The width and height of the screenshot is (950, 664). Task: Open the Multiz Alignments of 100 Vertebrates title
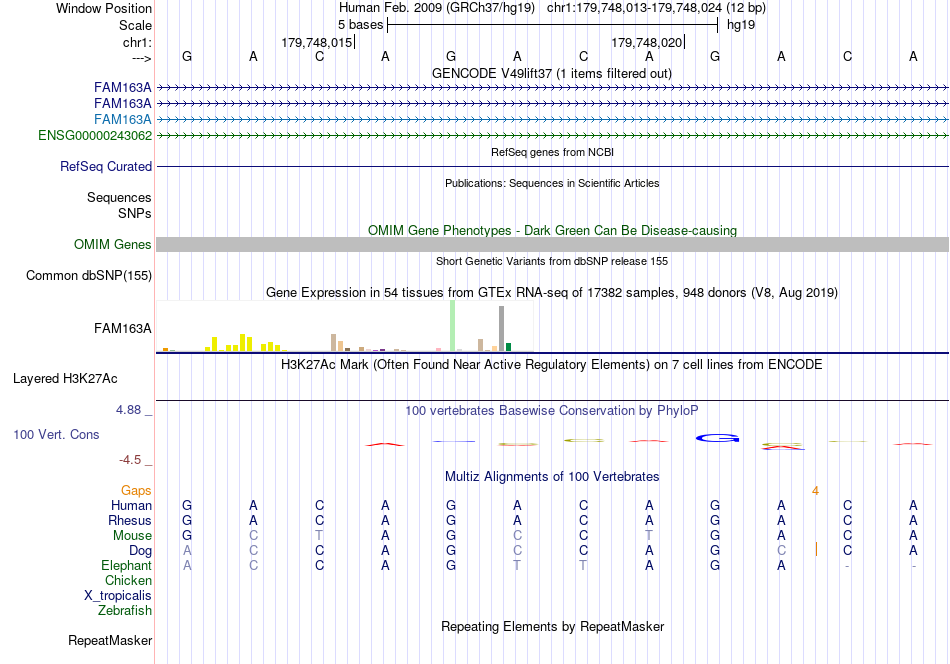point(552,477)
